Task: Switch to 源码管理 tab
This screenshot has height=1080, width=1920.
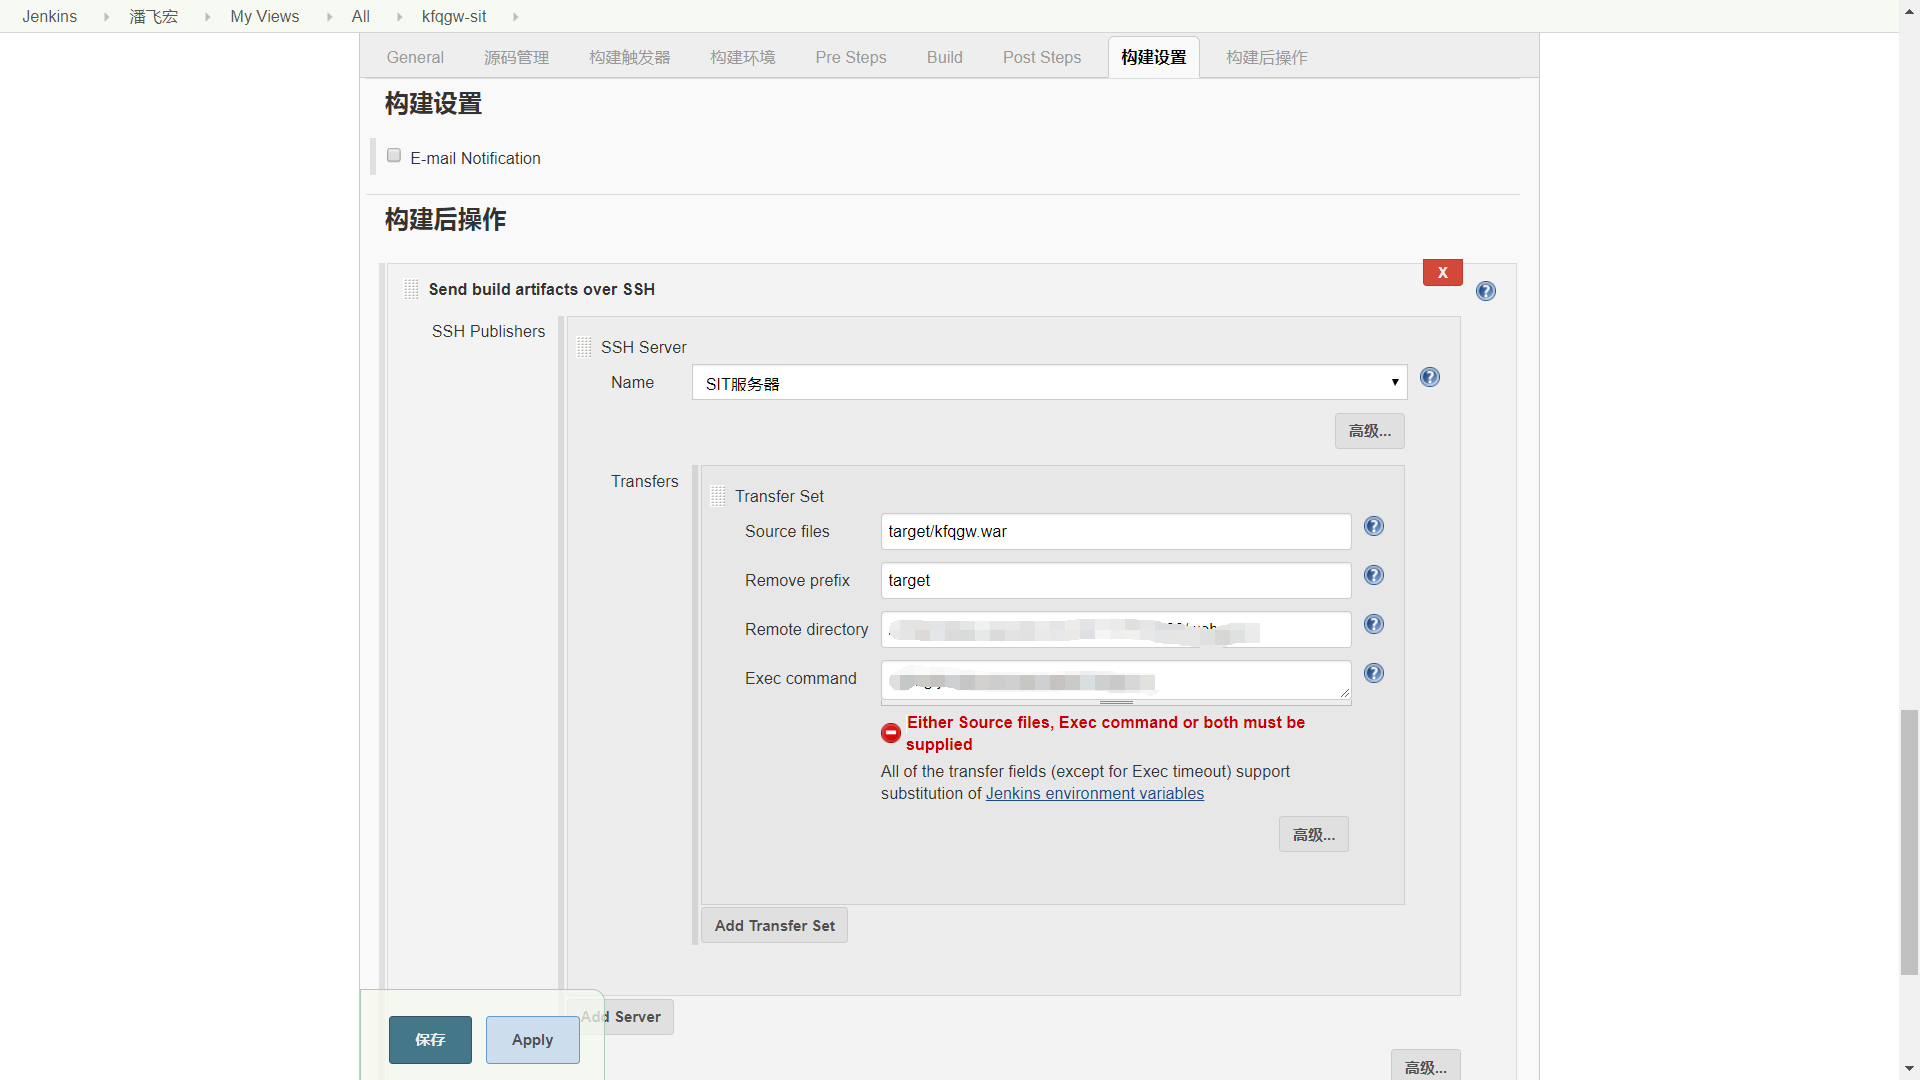Action: tap(516, 57)
